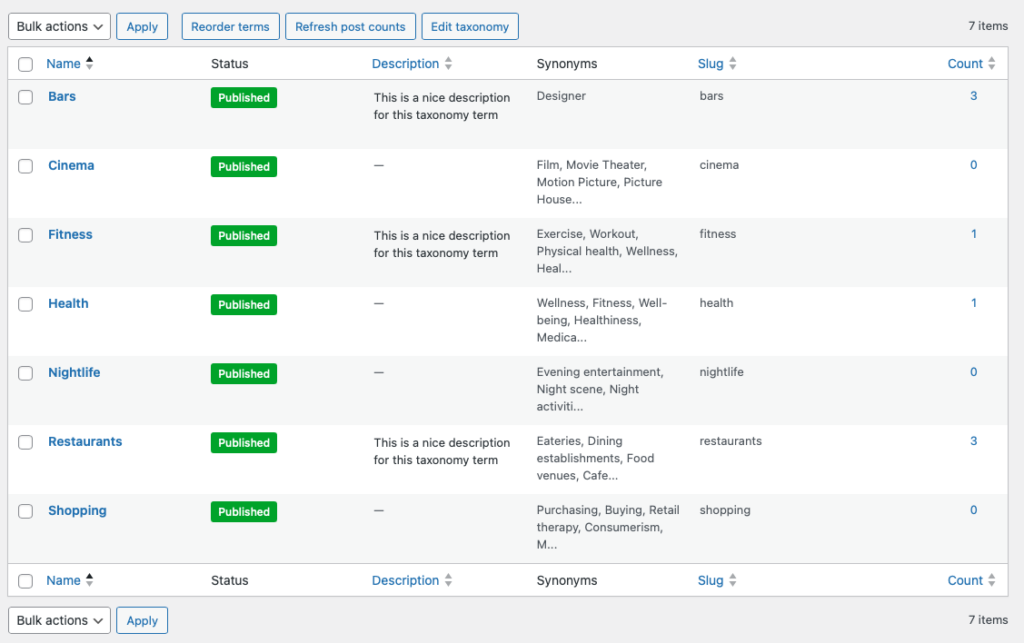Tick the checkbox for the Bars term
The width and height of the screenshot is (1024, 643).
(x=26, y=97)
